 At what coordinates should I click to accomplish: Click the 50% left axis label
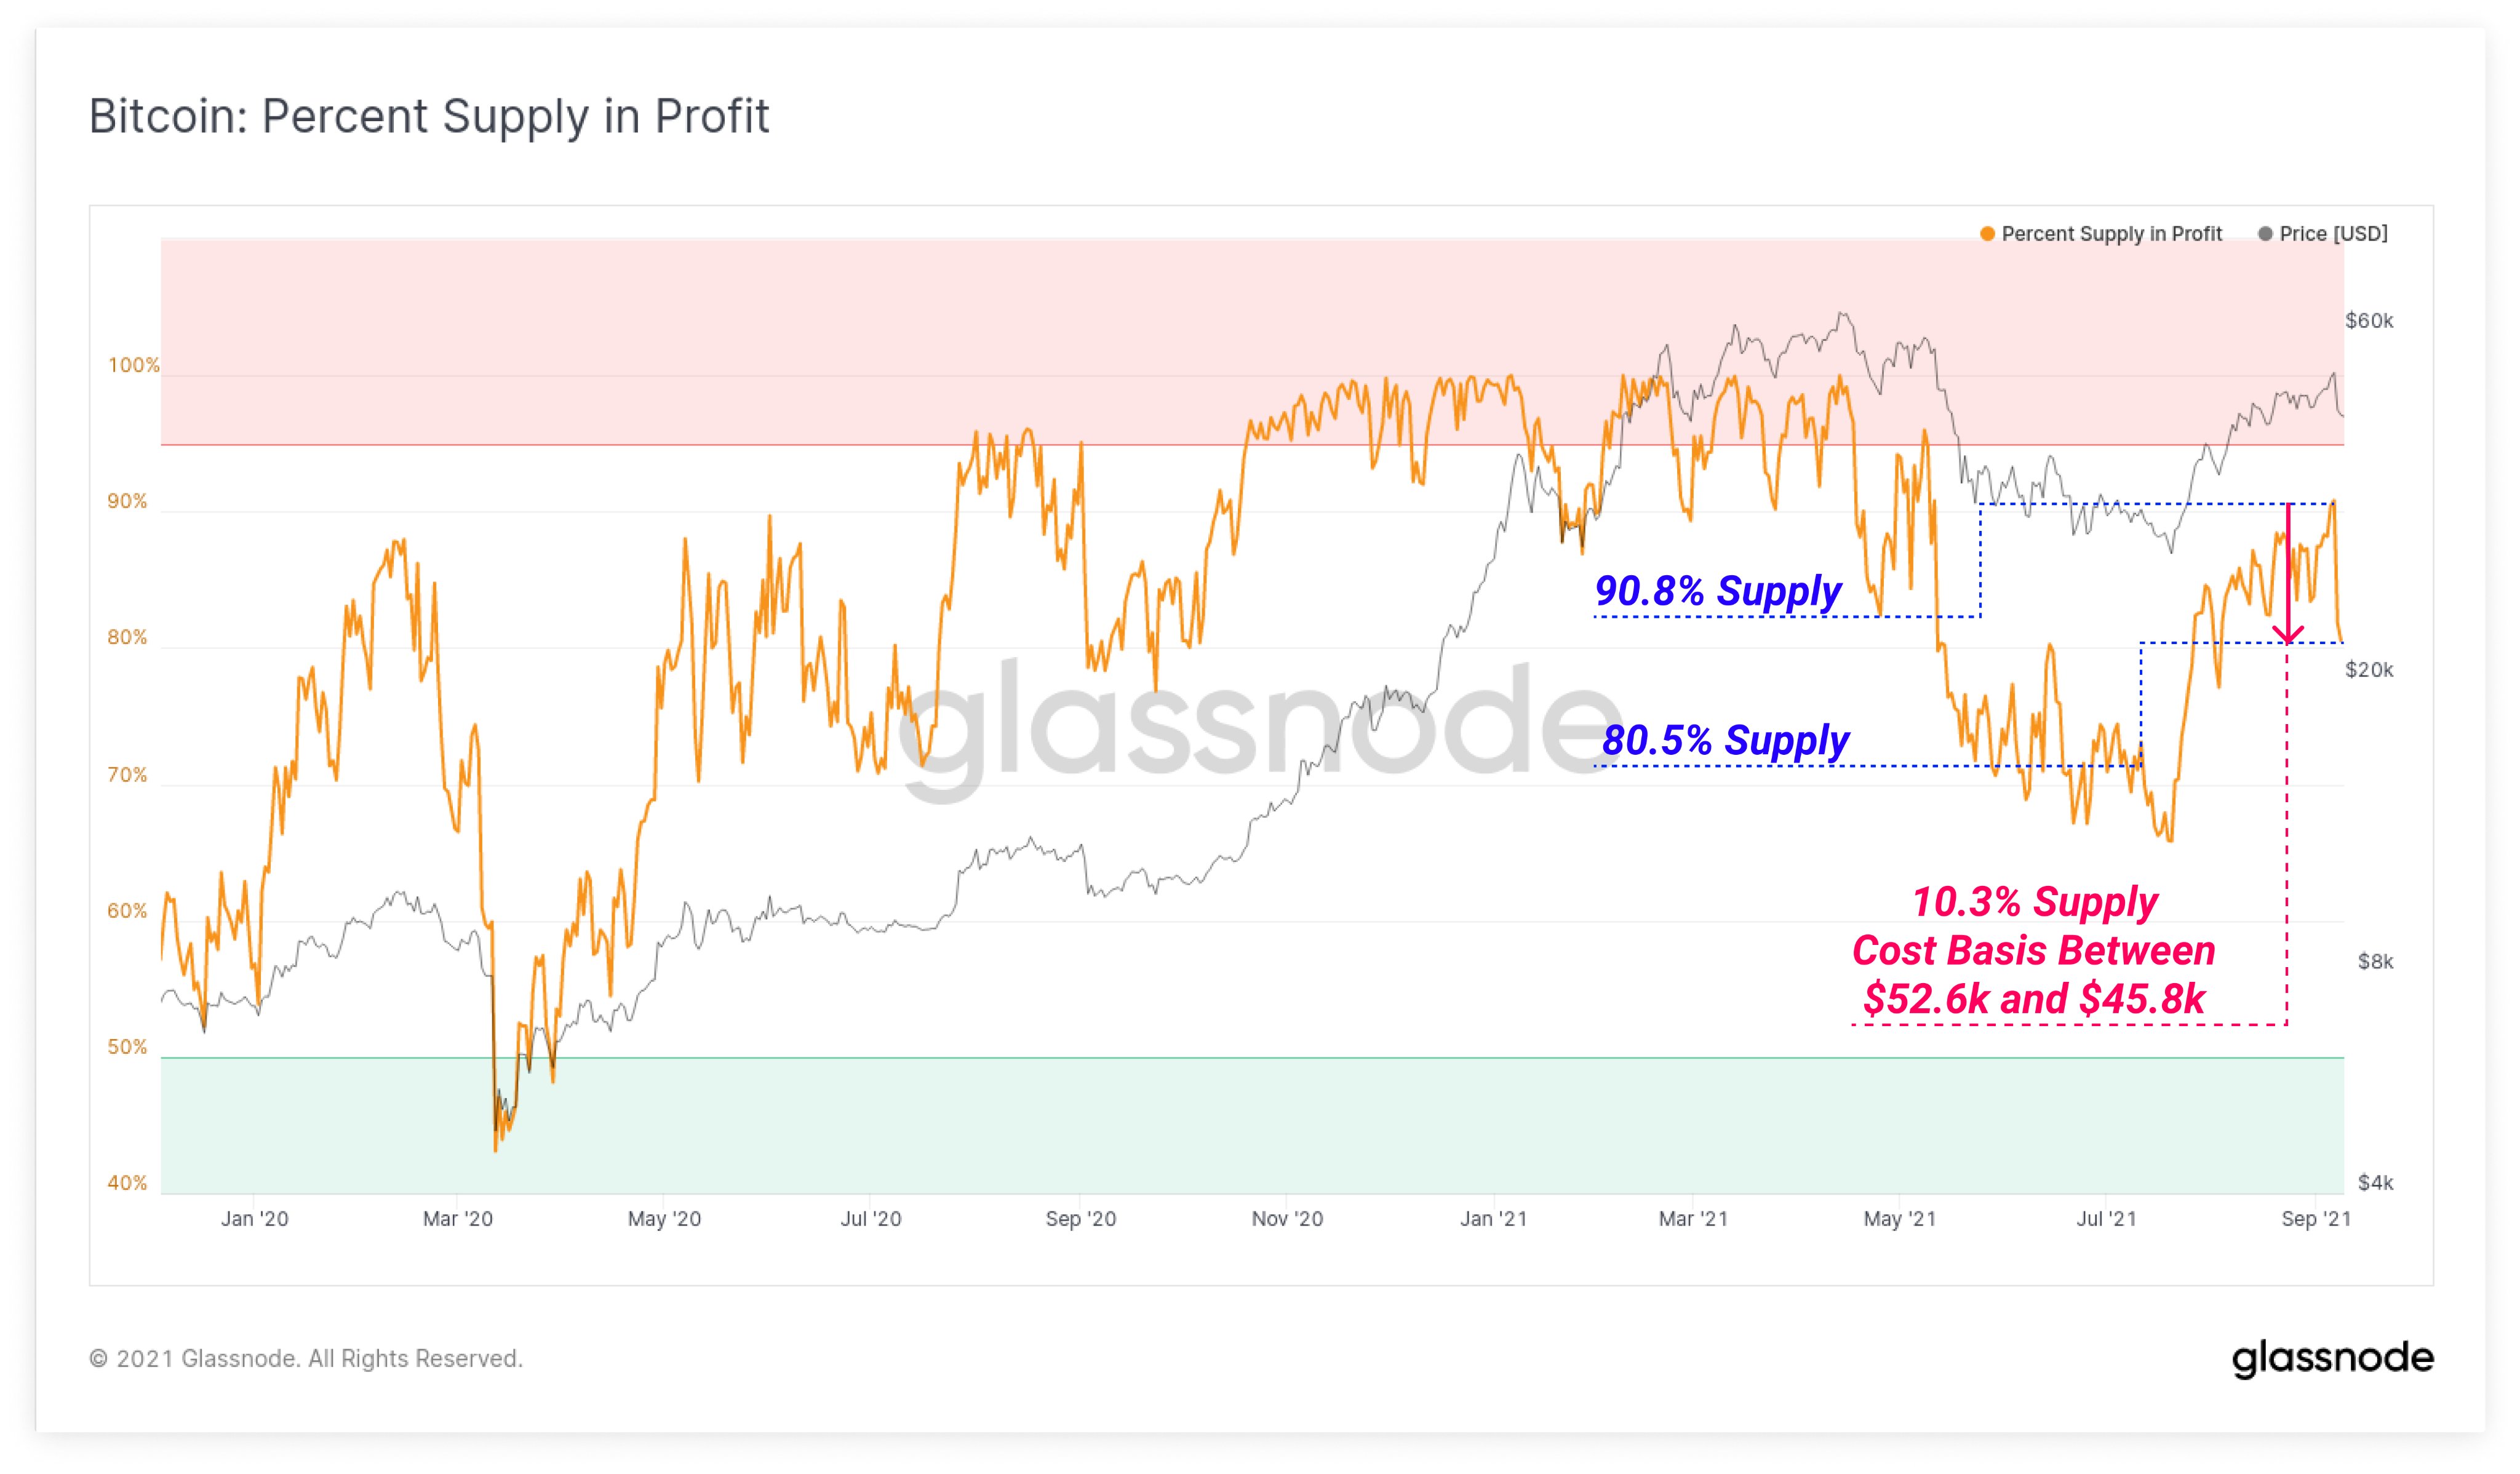(x=127, y=1047)
